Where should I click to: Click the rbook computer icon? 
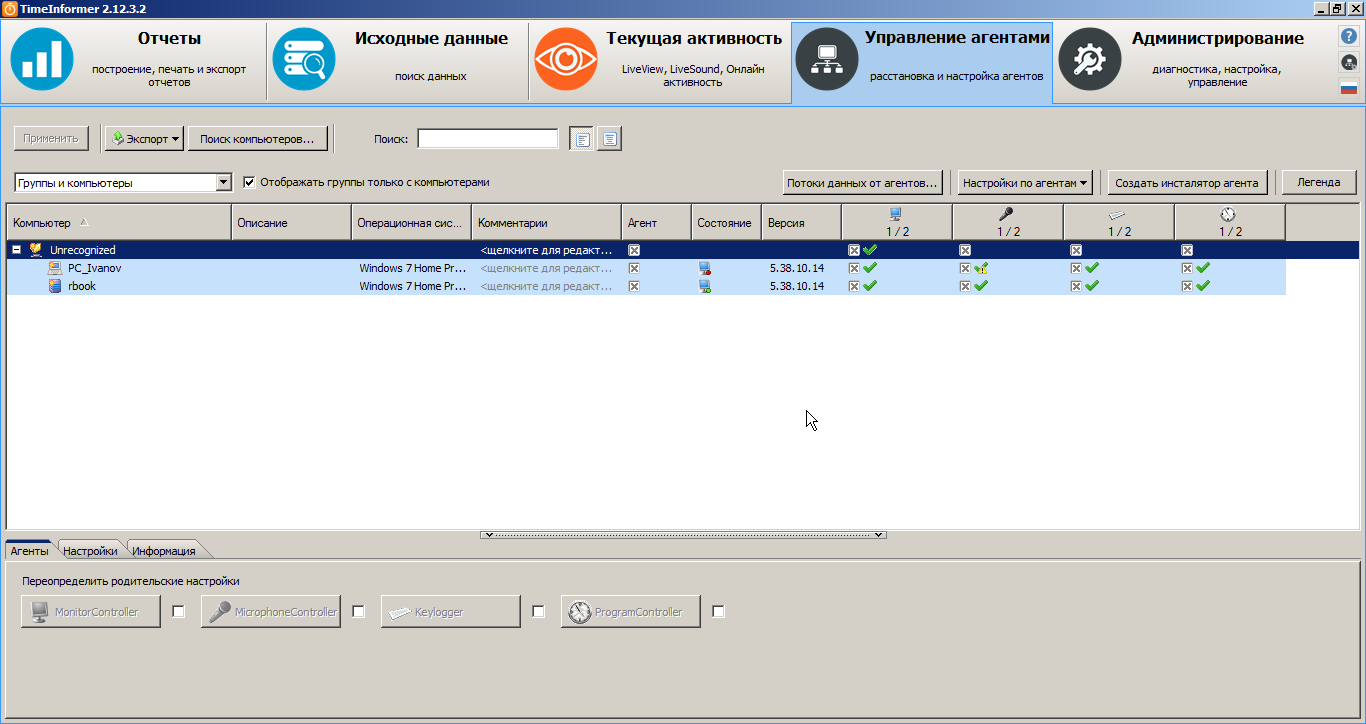[x=55, y=286]
